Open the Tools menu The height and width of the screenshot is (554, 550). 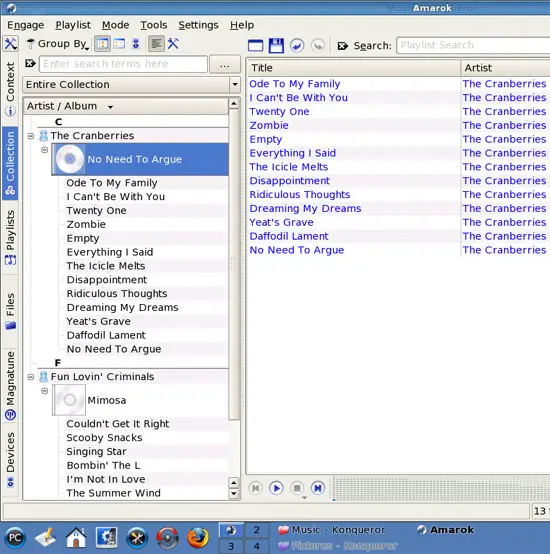pyautogui.click(x=154, y=25)
